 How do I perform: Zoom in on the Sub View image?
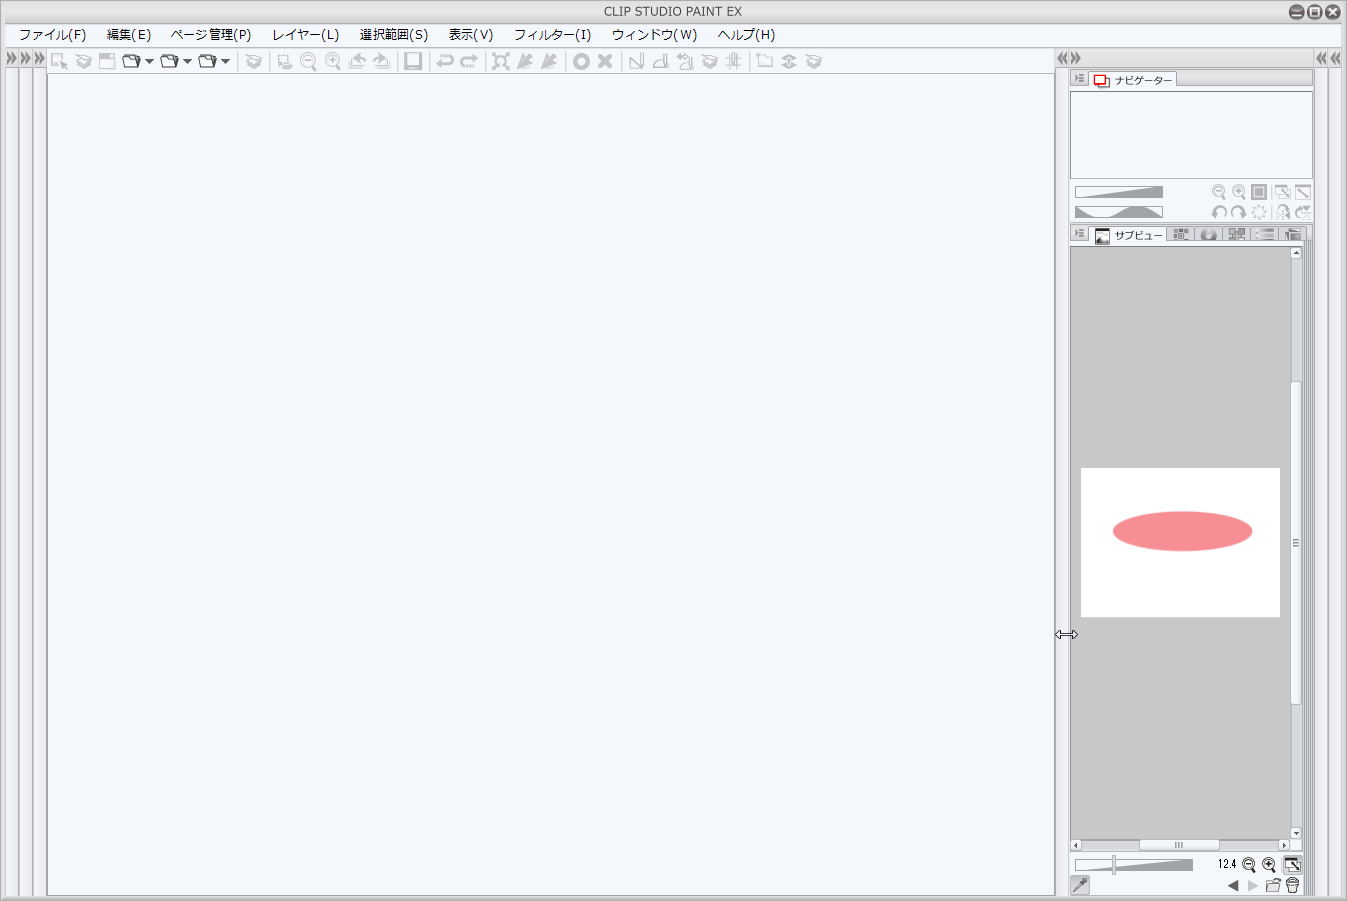click(x=1269, y=865)
